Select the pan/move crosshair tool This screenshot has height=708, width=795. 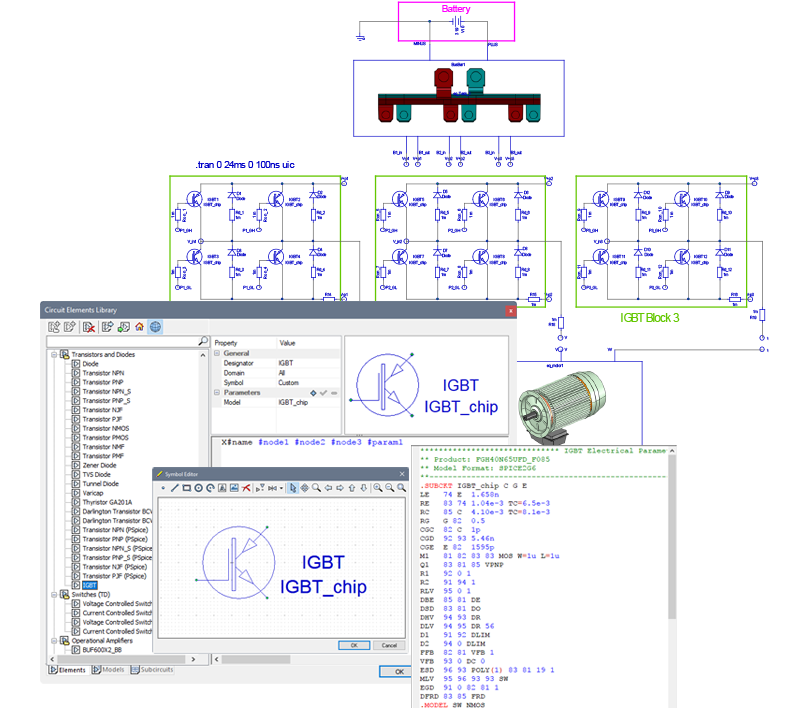coord(305,488)
